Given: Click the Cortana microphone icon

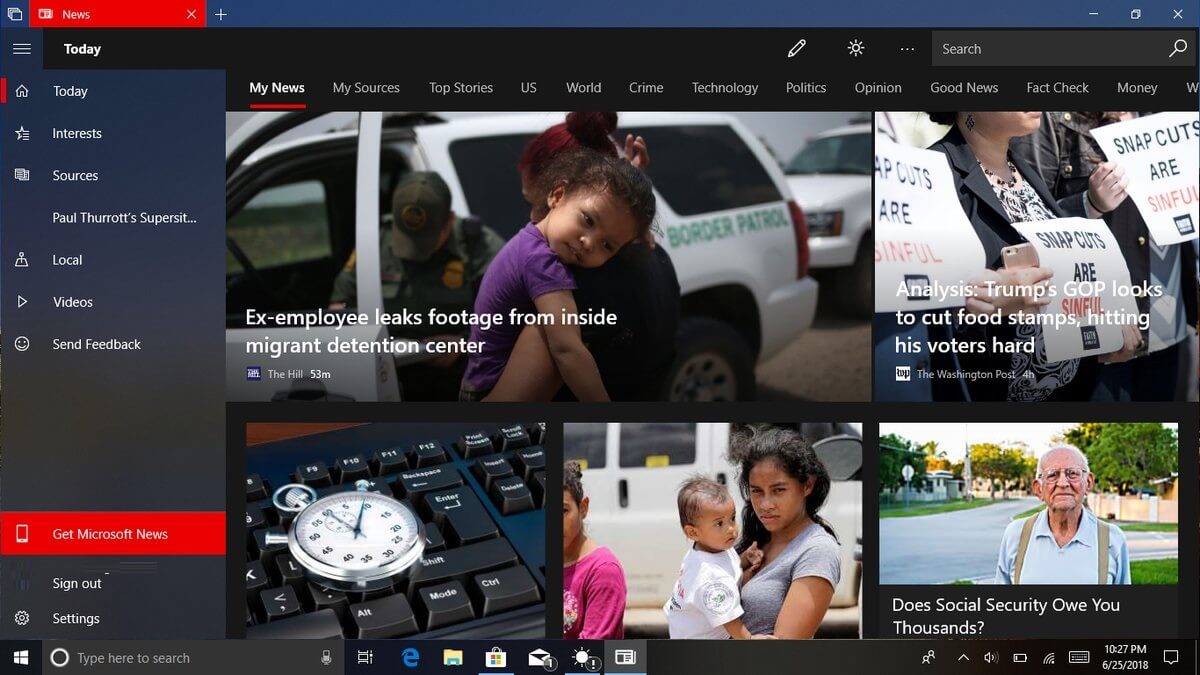Looking at the screenshot, I should tap(326, 658).
